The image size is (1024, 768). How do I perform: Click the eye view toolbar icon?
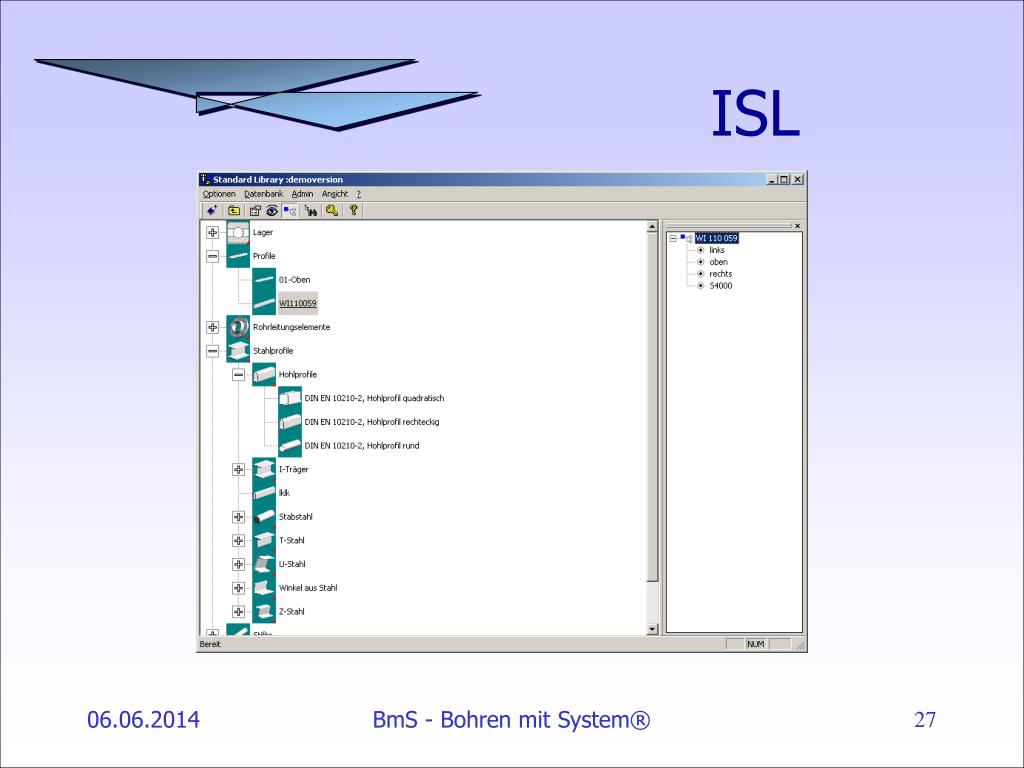pyautogui.click(x=272, y=210)
